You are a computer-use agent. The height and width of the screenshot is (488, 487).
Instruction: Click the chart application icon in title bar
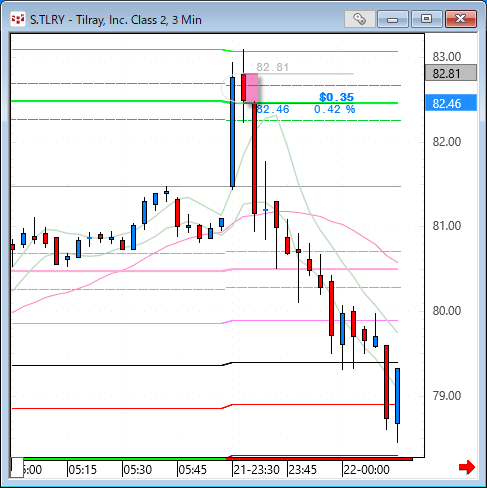tap(18, 20)
